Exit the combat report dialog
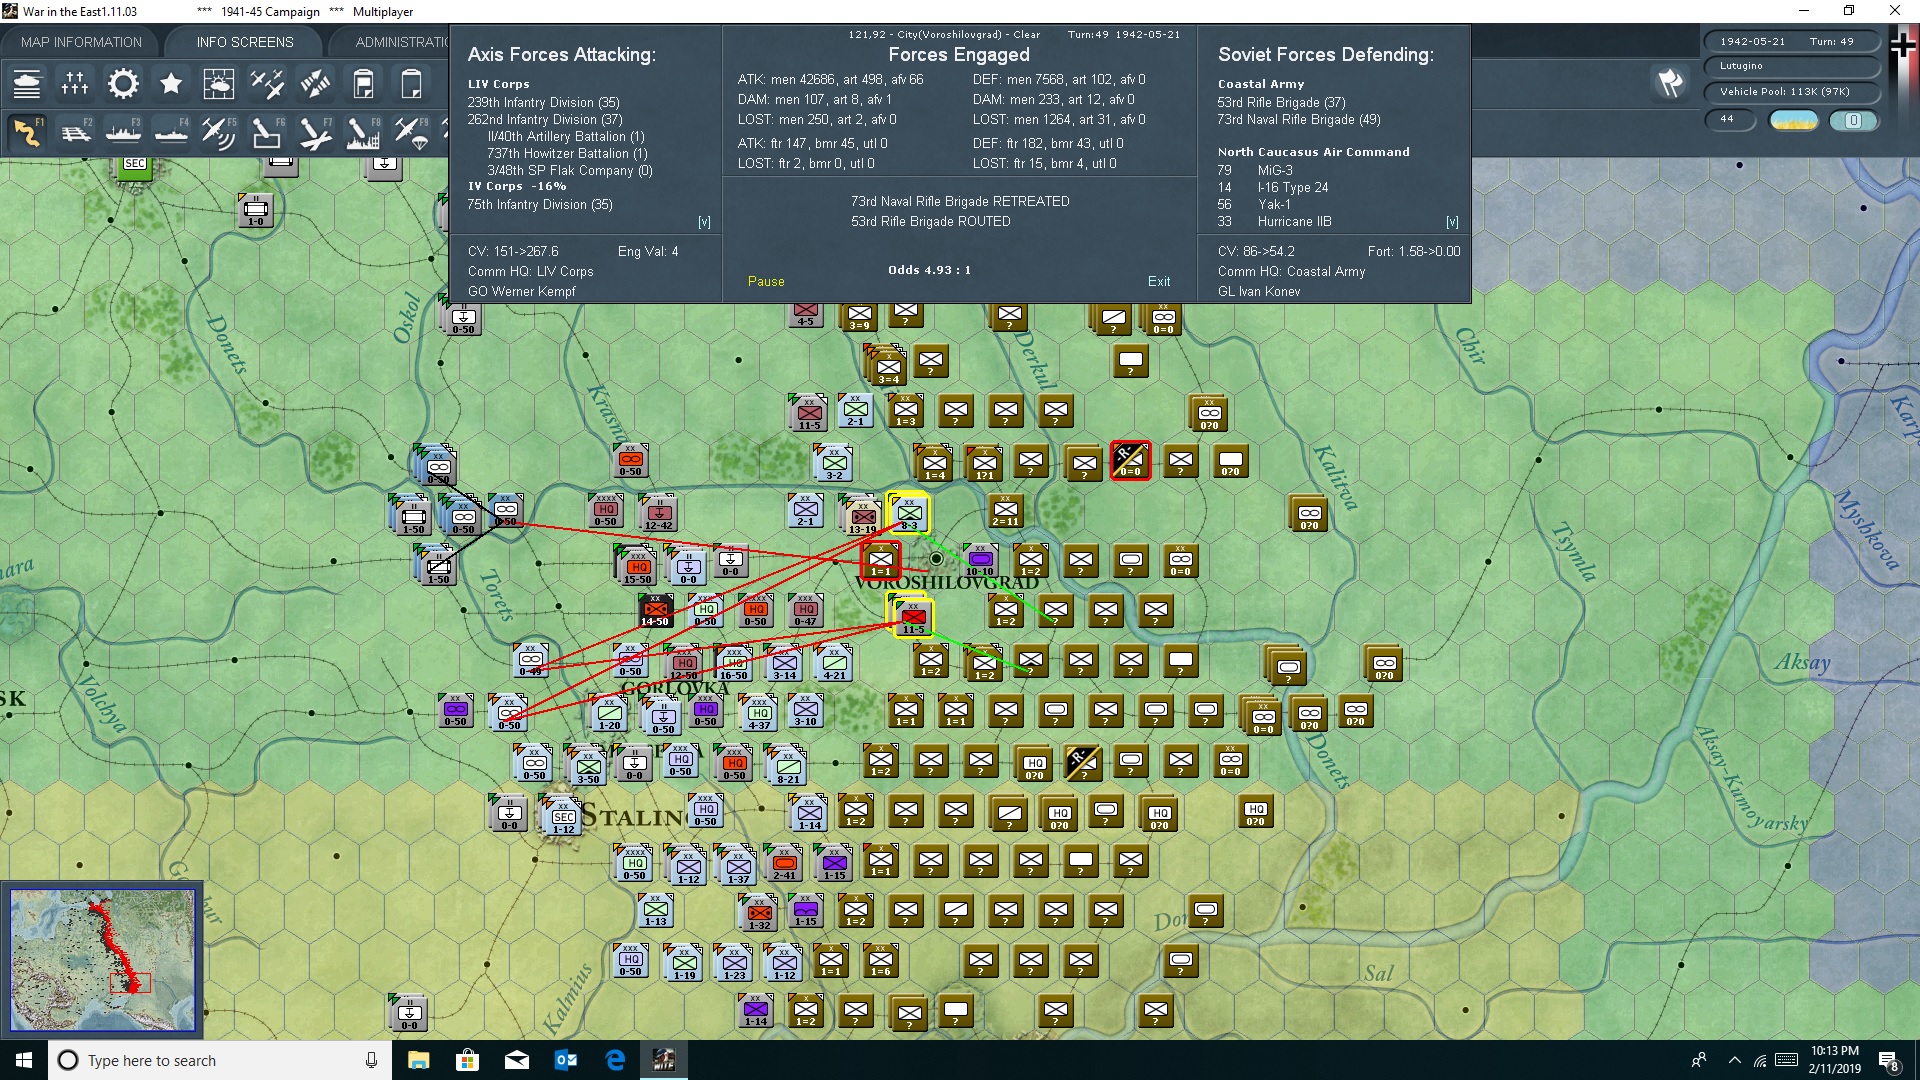 [1159, 281]
